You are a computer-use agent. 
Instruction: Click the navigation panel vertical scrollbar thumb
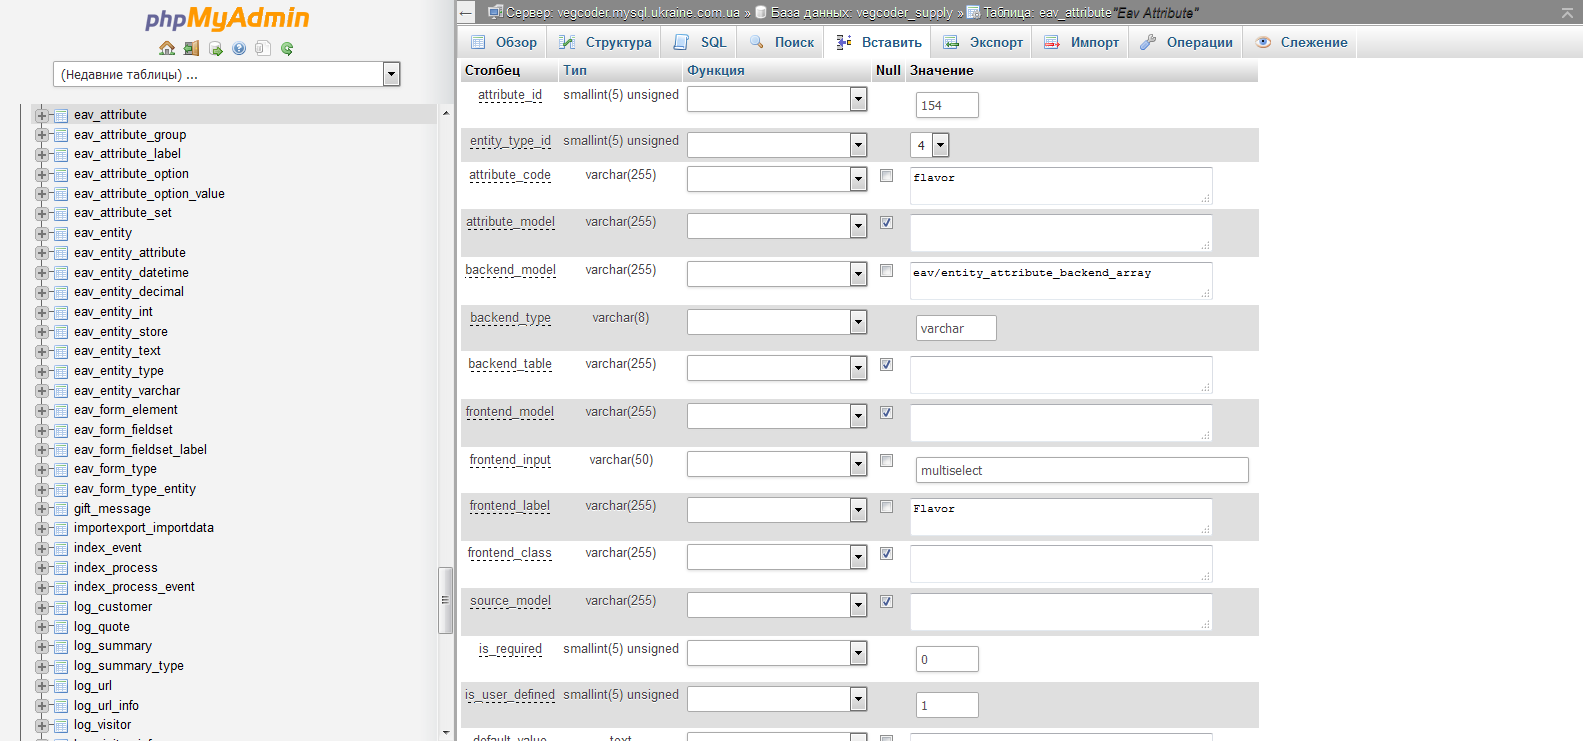tap(446, 600)
